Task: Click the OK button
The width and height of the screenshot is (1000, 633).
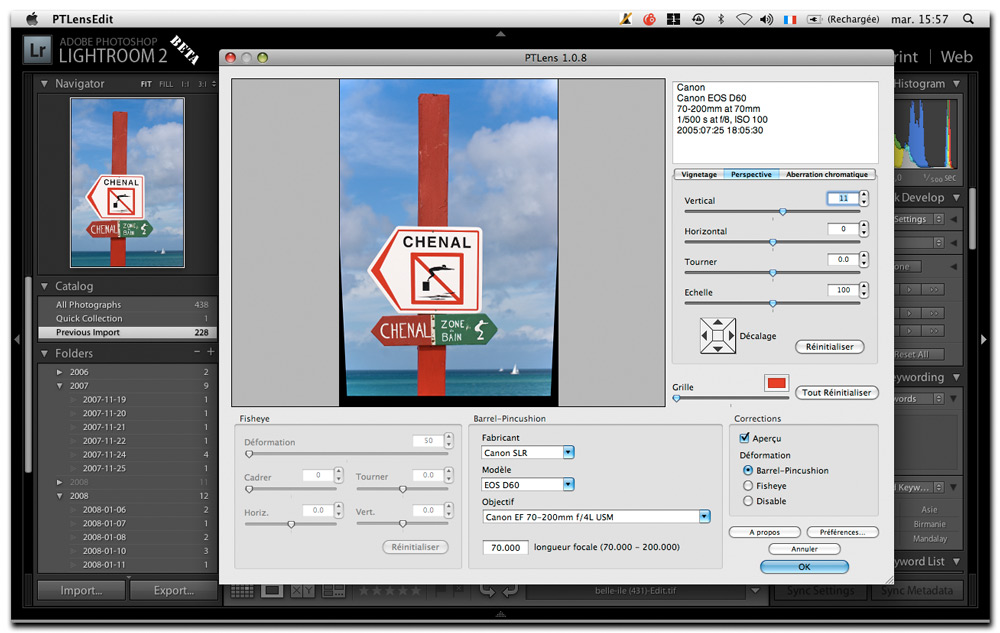Action: coord(804,567)
